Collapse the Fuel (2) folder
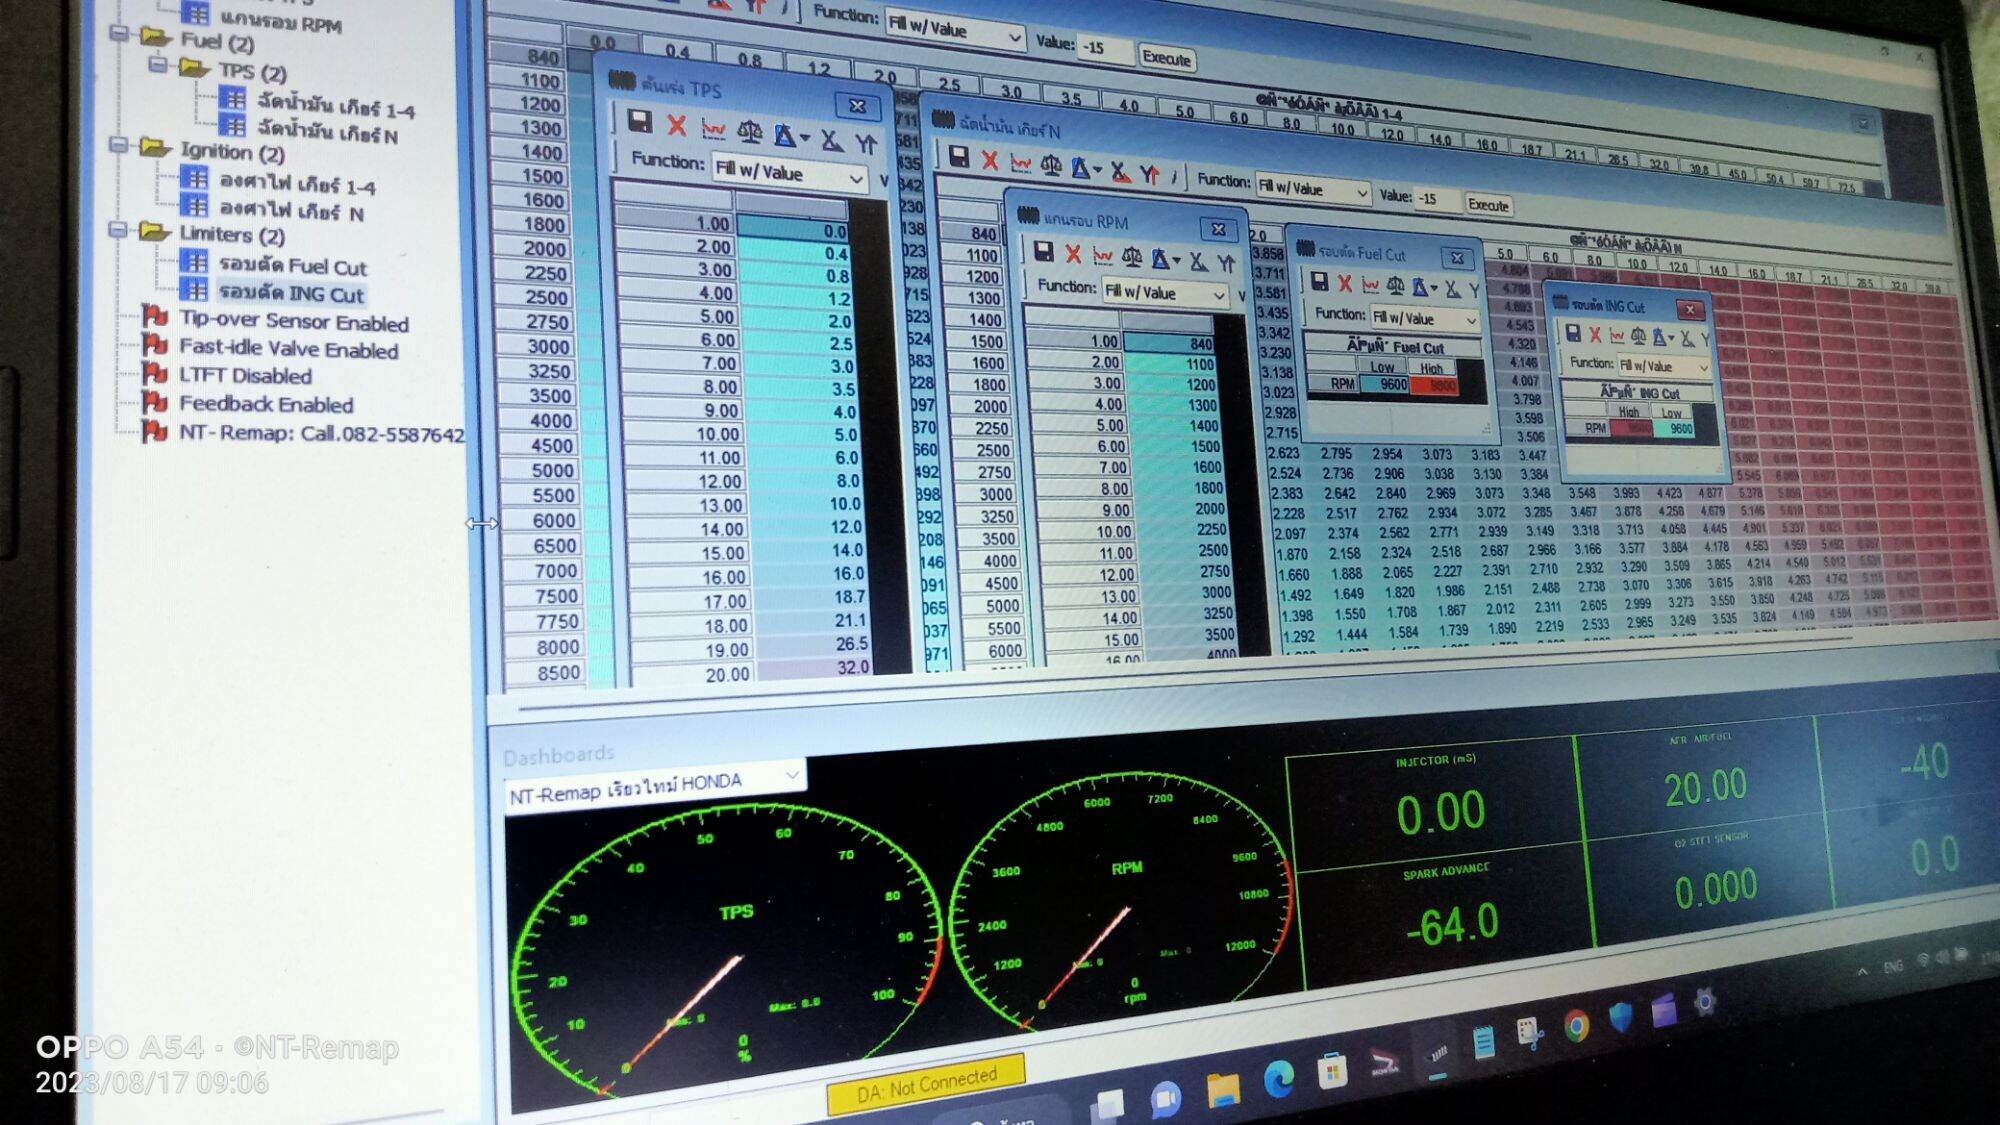 point(119,34)
